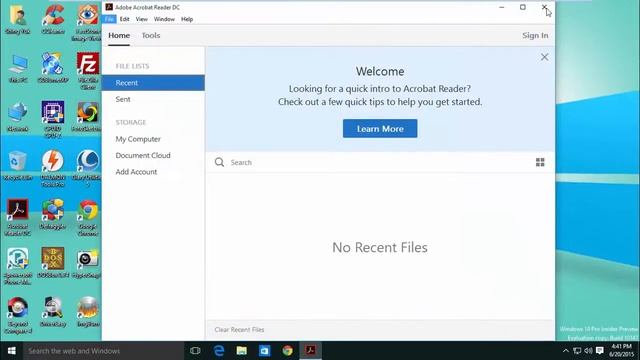
Task: Click the Adobe Acrobat title bar logo
Action: pyautogui.click(x=109, y=7)
